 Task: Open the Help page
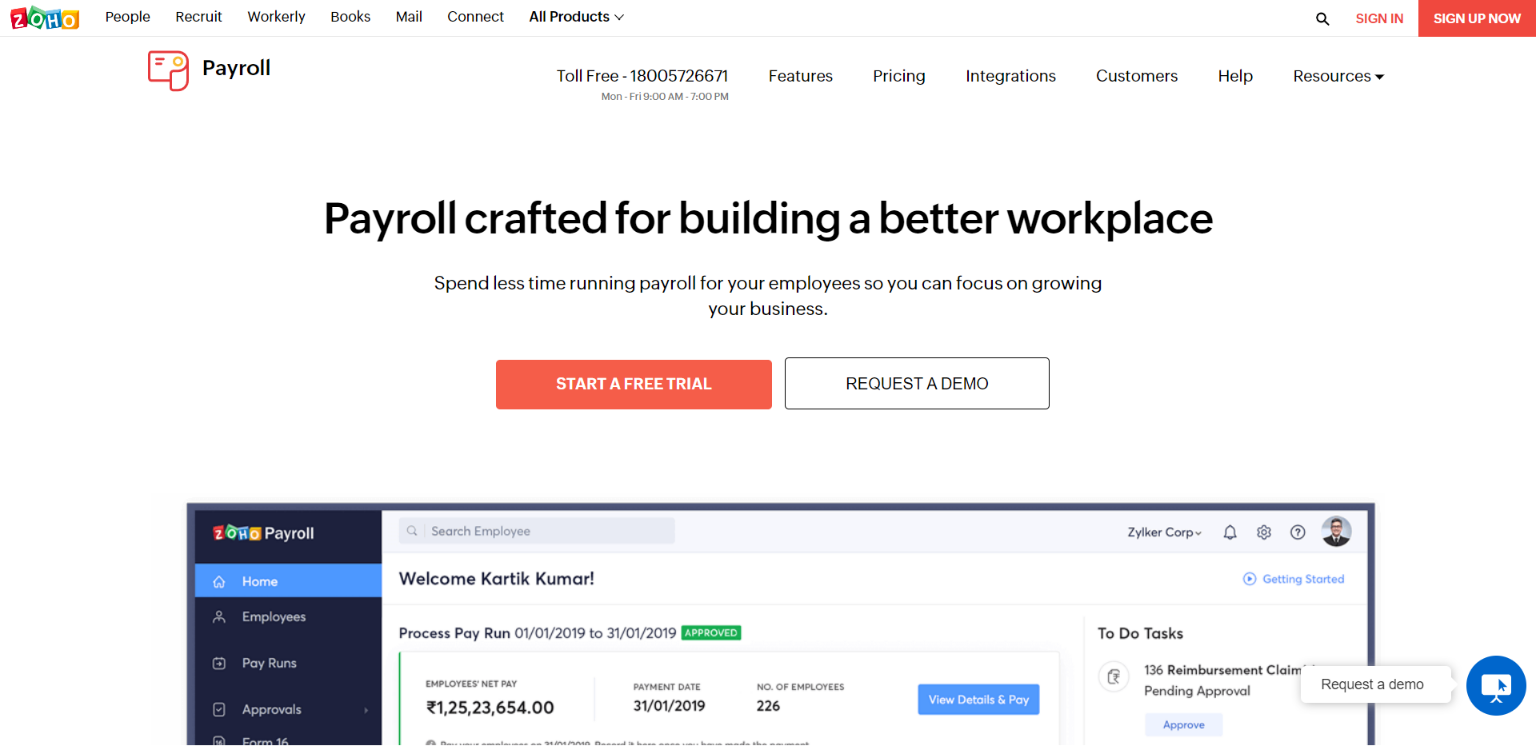1235,76
